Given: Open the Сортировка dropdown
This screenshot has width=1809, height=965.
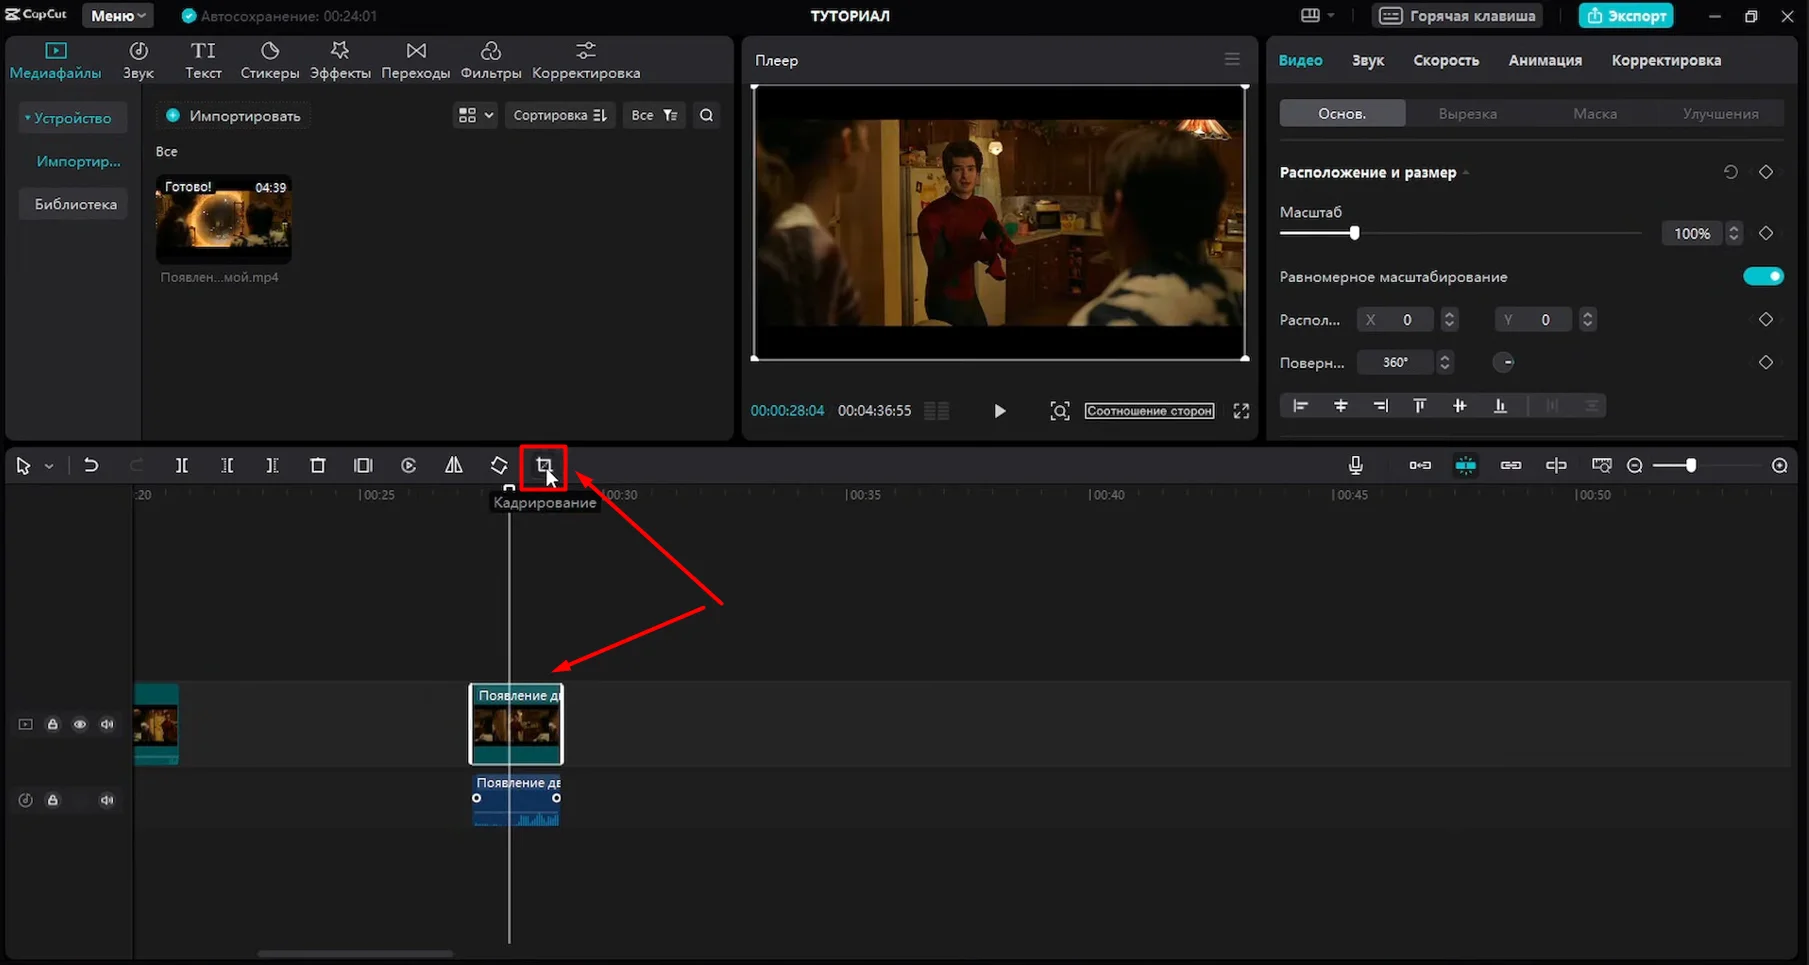Looking at the screenshot, I should [559, 116].
